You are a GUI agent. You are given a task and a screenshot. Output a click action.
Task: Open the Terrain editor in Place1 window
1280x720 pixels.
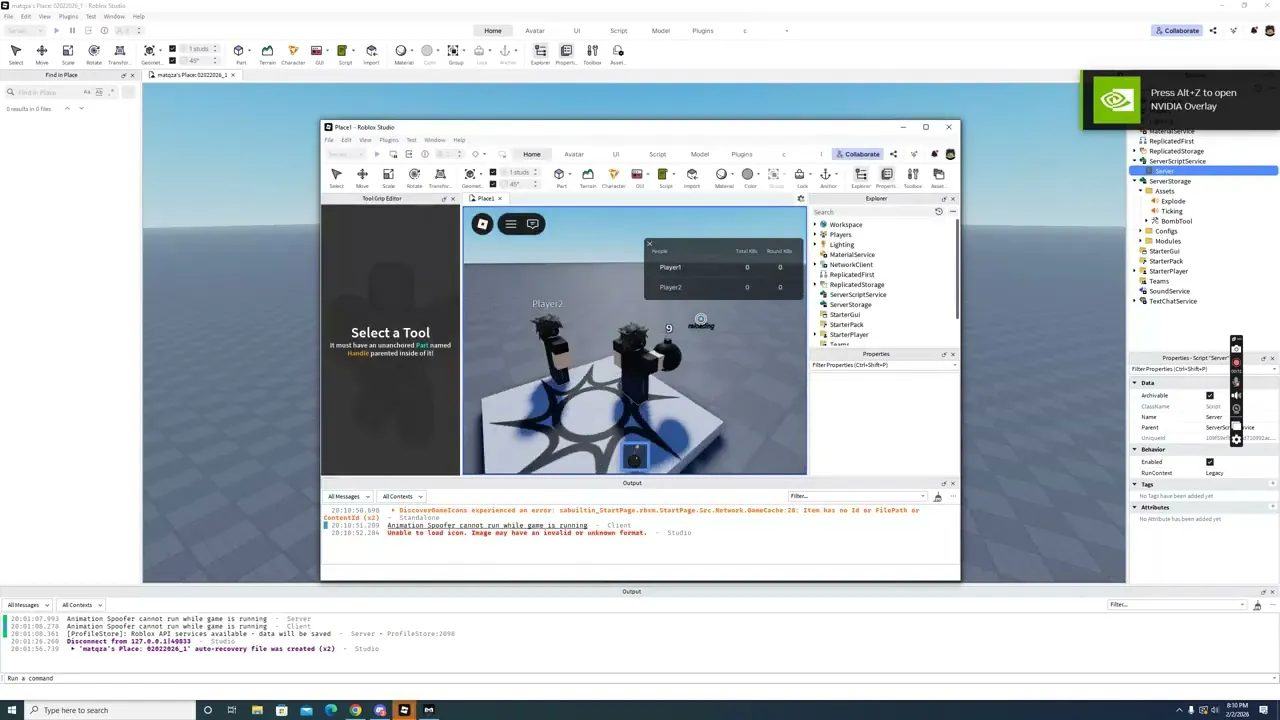pos(588,177)
